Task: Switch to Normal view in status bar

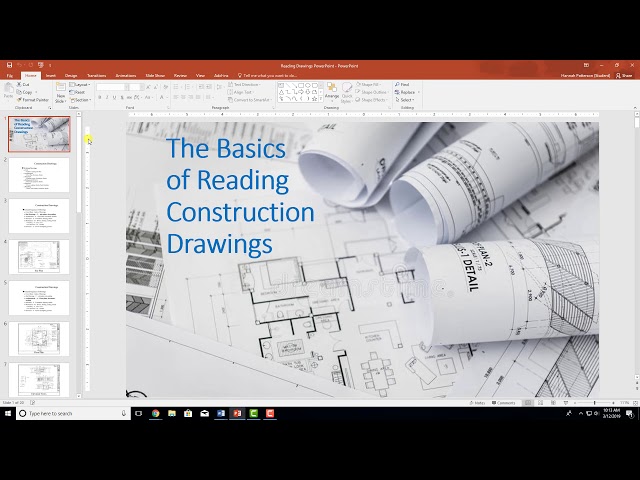Action: 528,403
